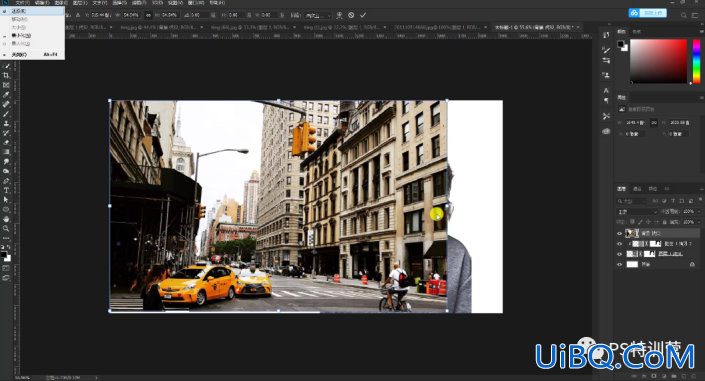Select the Eraser tool
705x381 pixels.
click(x=6, y=142)
